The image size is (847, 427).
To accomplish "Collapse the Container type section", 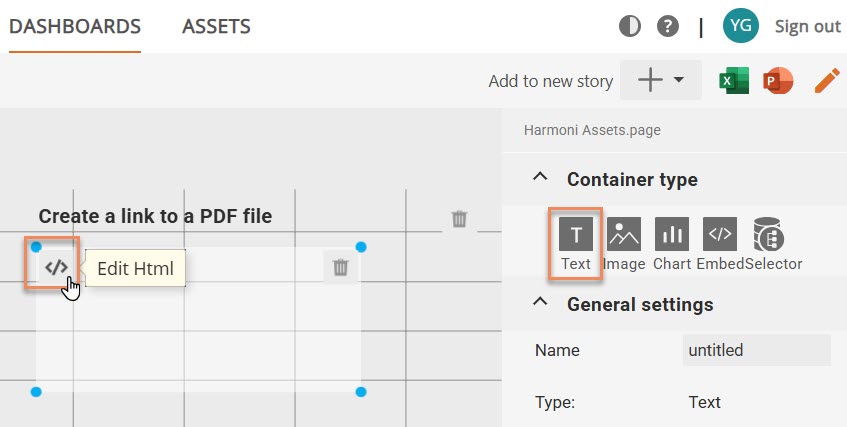I will click(540, 177).
